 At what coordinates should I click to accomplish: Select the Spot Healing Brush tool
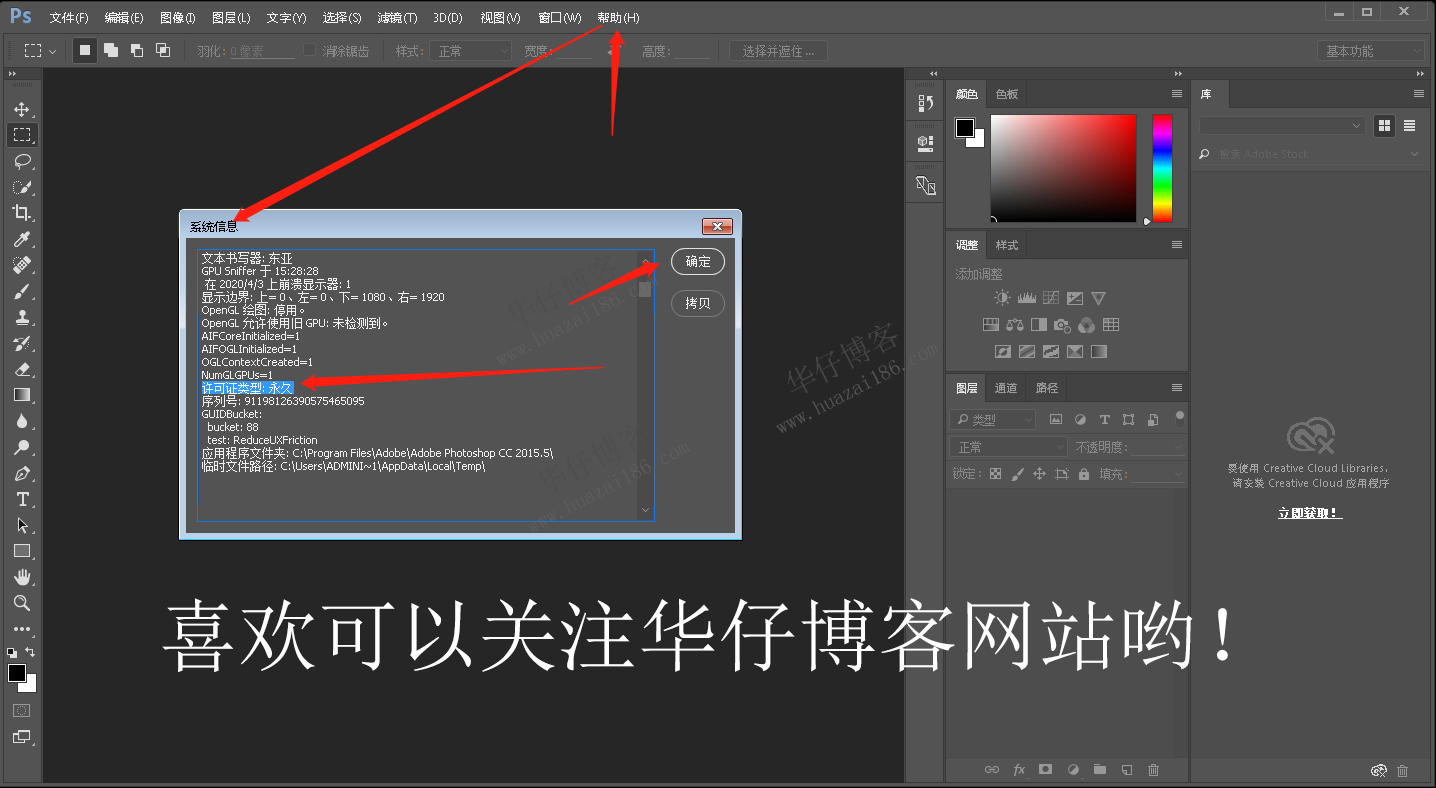tap(21, 265)
